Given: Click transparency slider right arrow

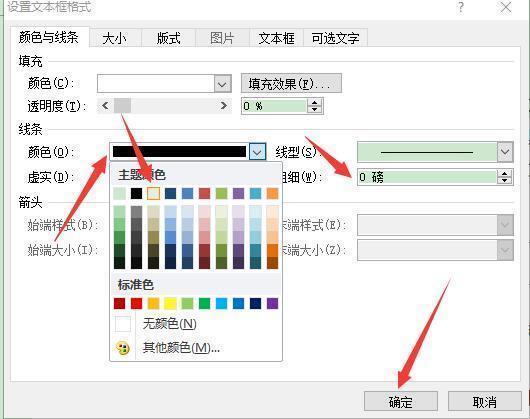Looking at the screenshot, I should pyautogui.click(x=223, y=106).
